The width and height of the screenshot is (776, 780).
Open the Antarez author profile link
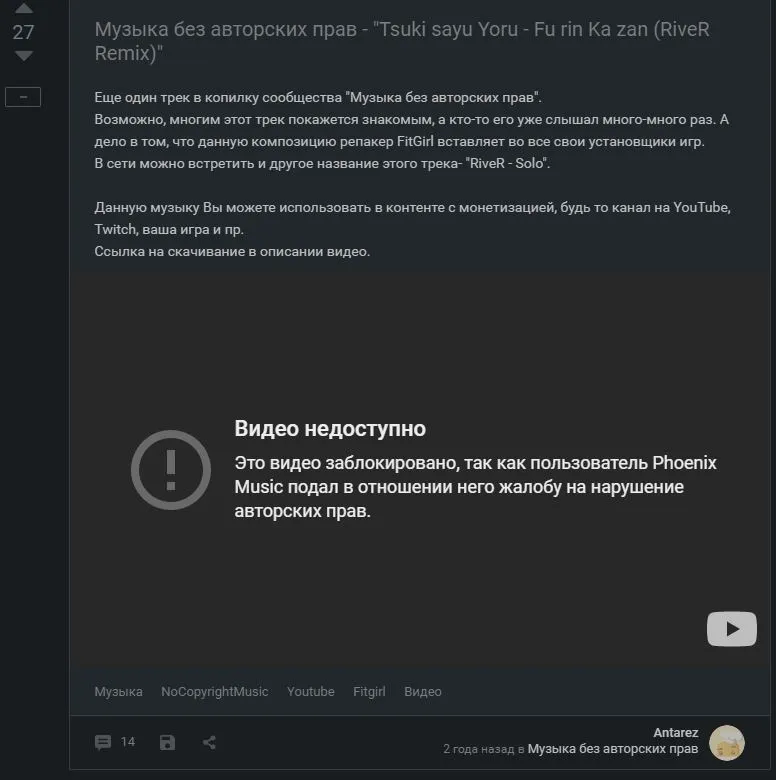[676, 733]
